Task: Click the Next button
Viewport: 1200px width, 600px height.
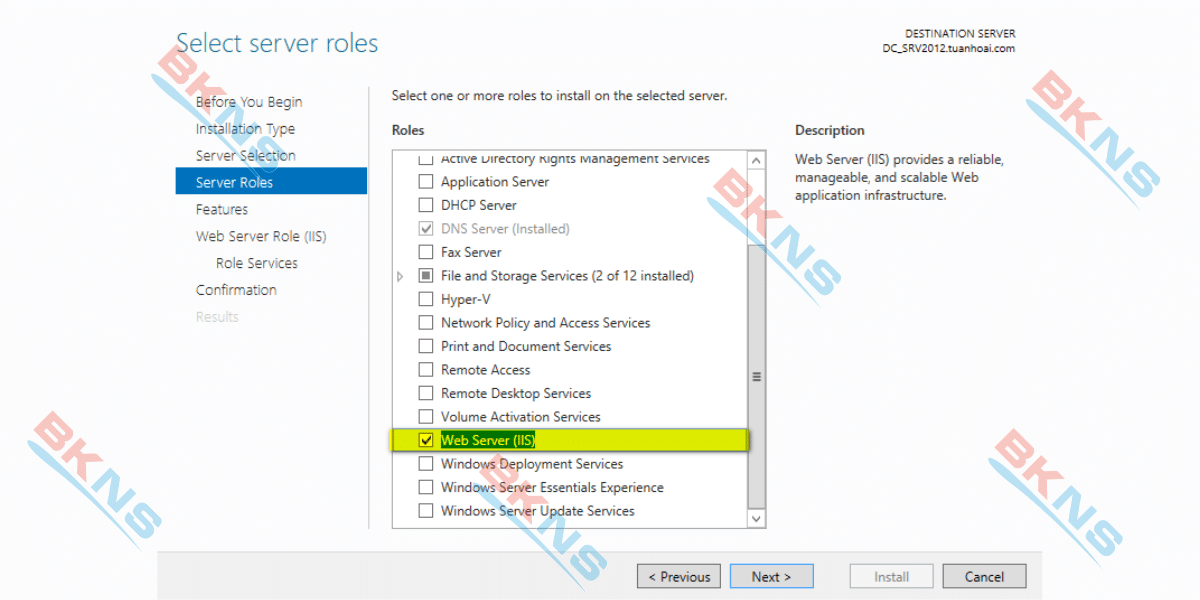Action: (771, 577)
